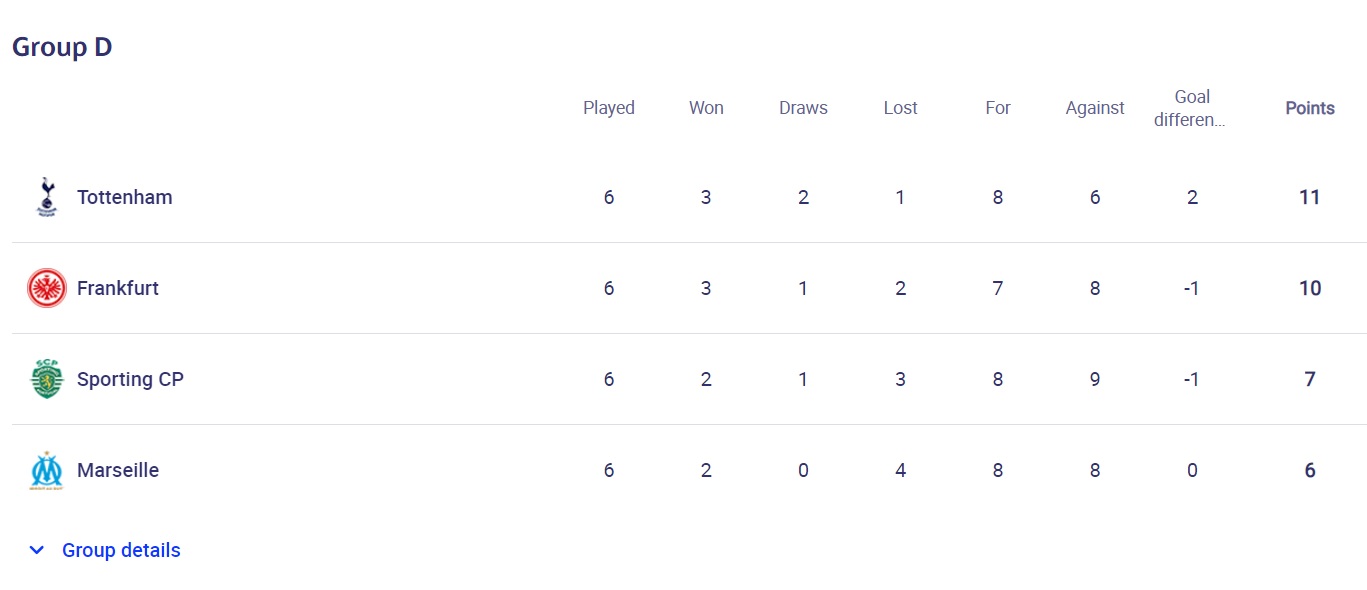Open the Group details link
This screenshot has height=590, width=1367.
pyautogui.click(x=121, y=550)
